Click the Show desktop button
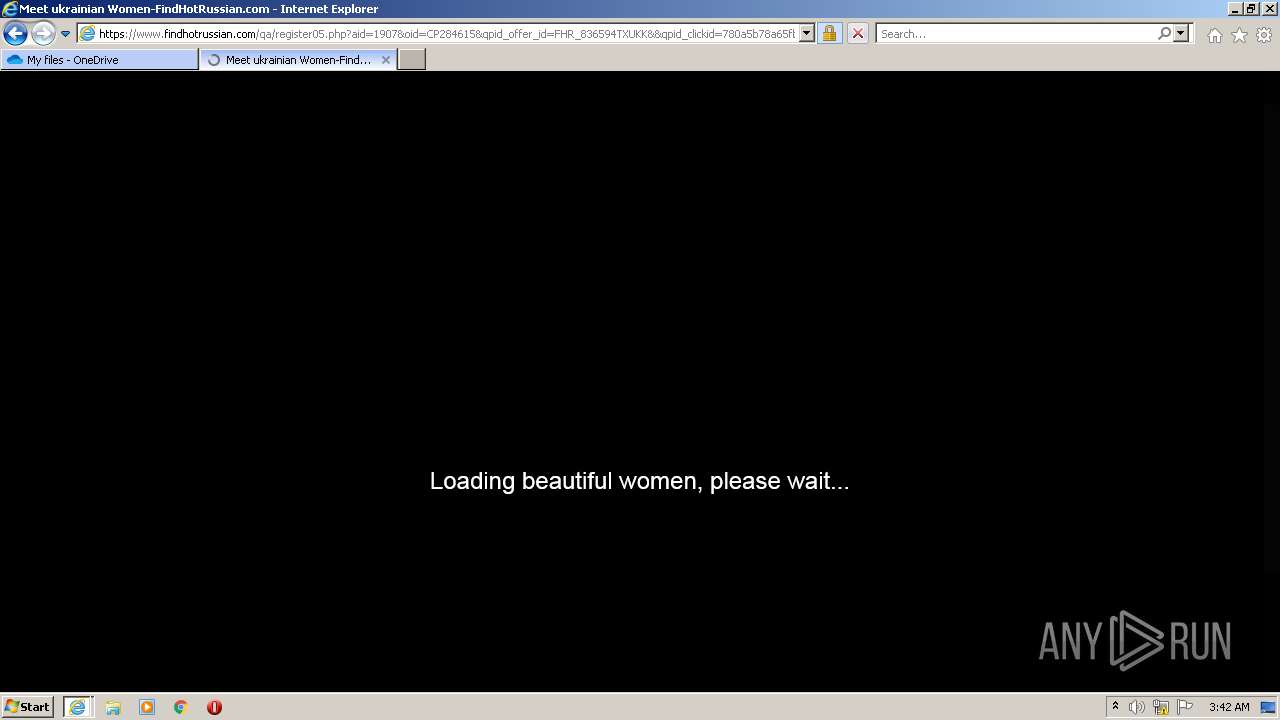The image size is (1280, 720). 1268,707
